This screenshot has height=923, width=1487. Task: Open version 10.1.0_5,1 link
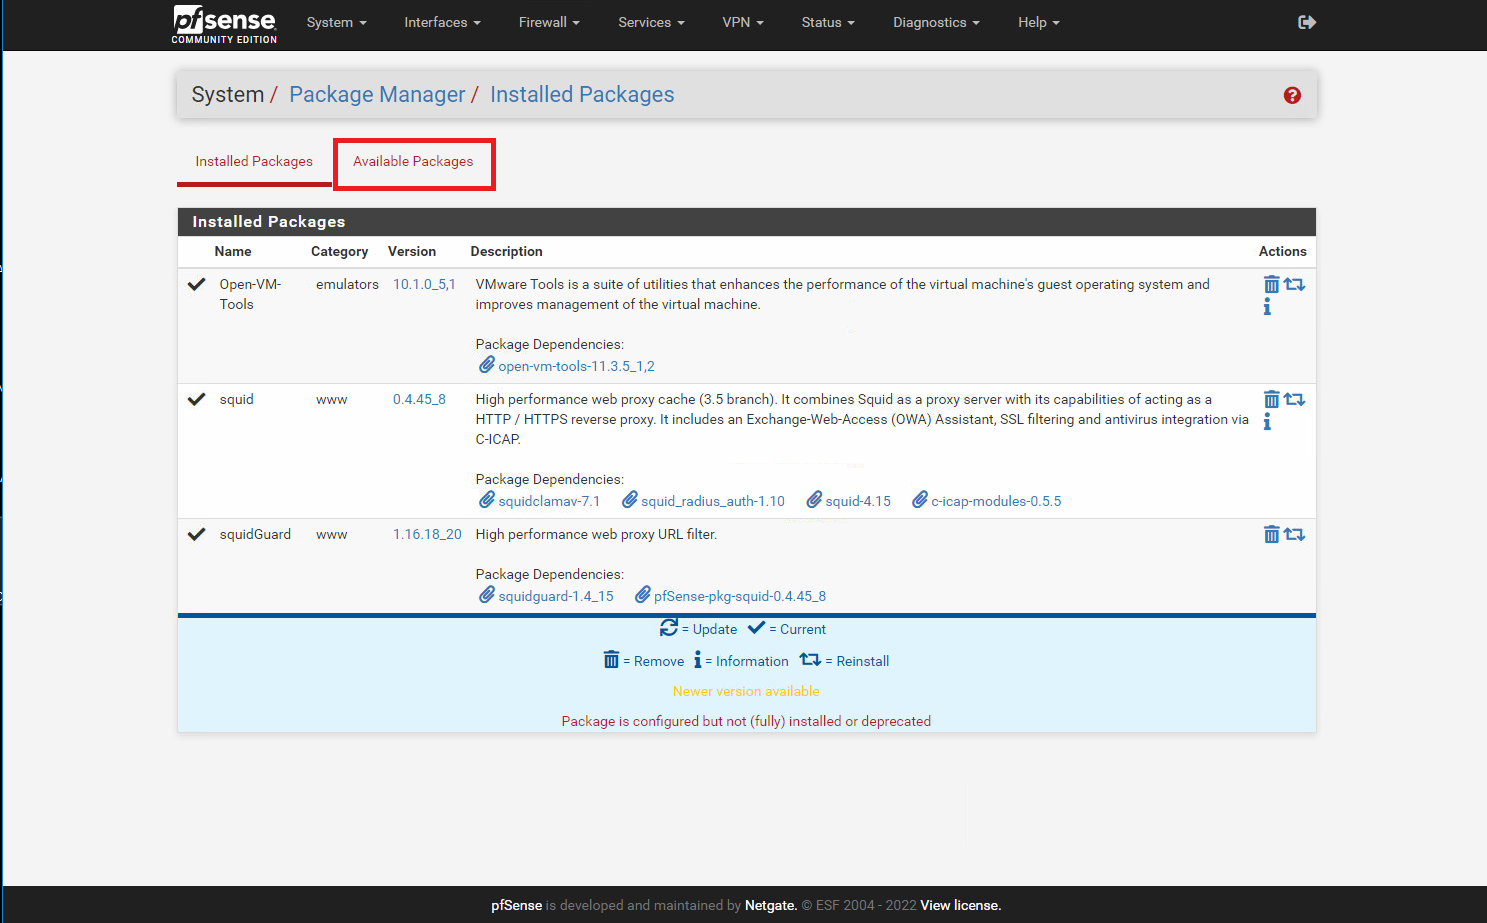pyautogui.click(x=424, y=285)
